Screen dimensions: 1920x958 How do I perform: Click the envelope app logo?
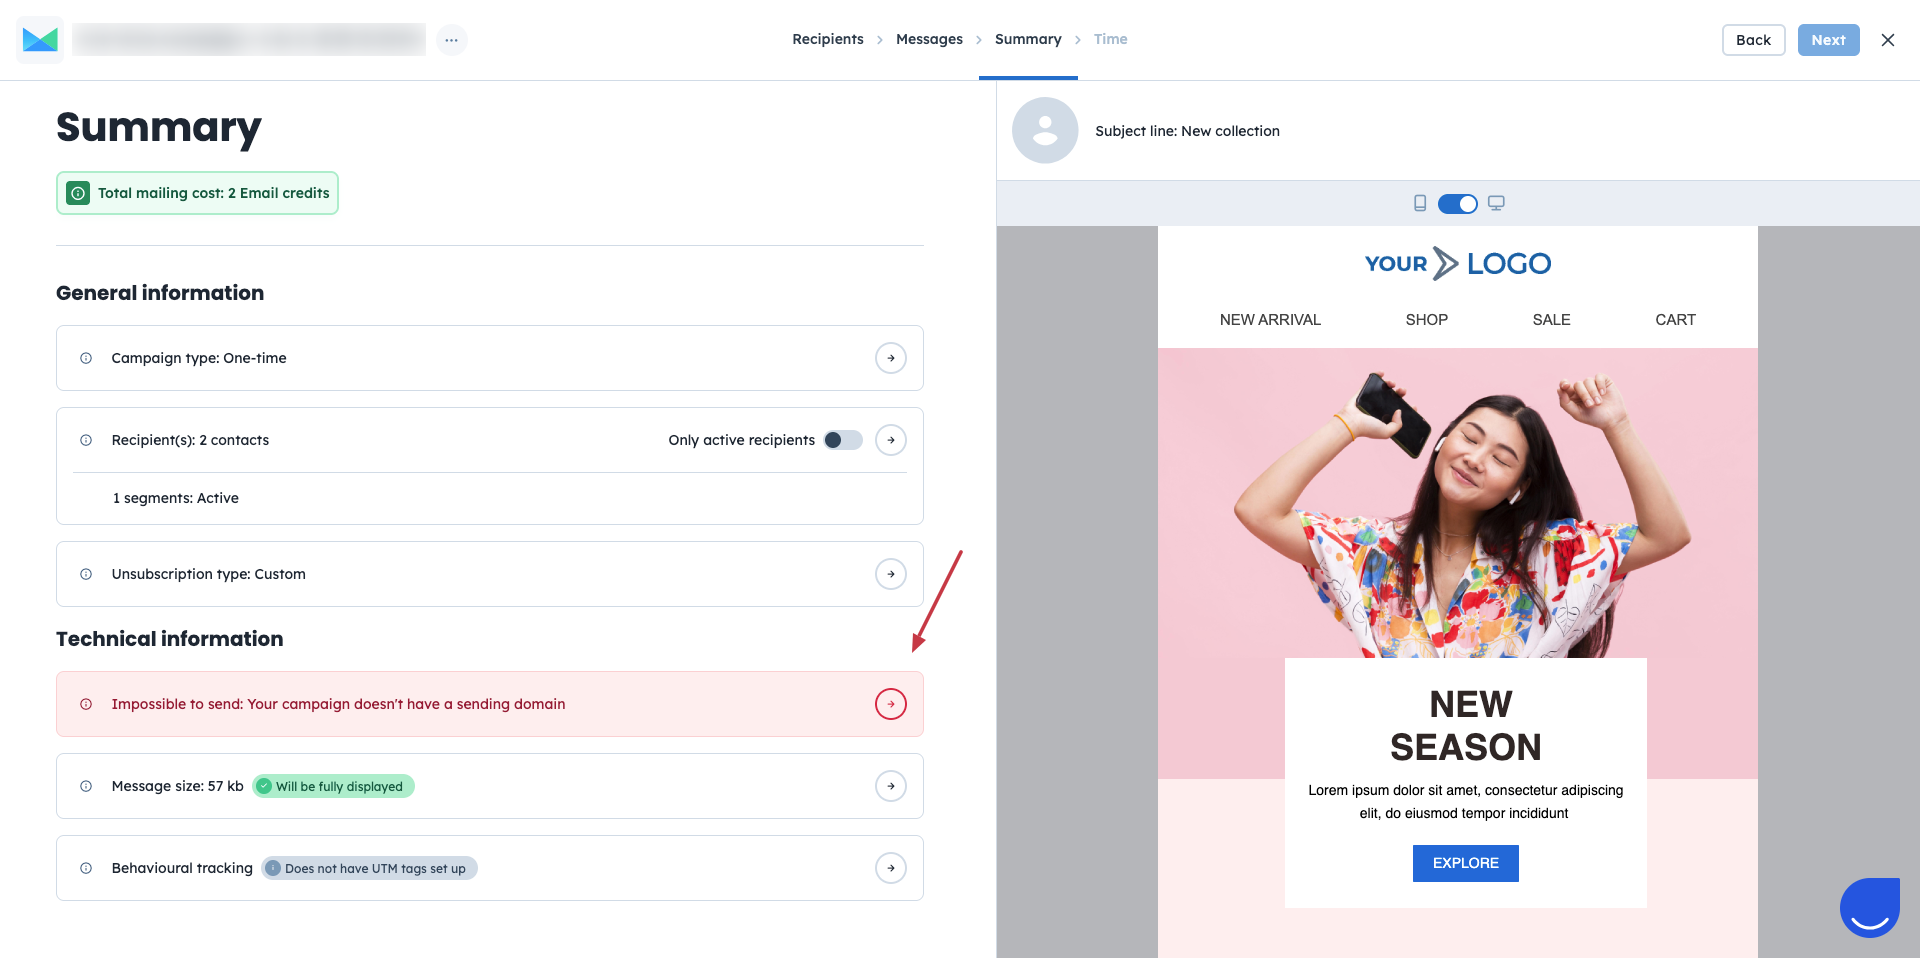[x=40, y=40]
